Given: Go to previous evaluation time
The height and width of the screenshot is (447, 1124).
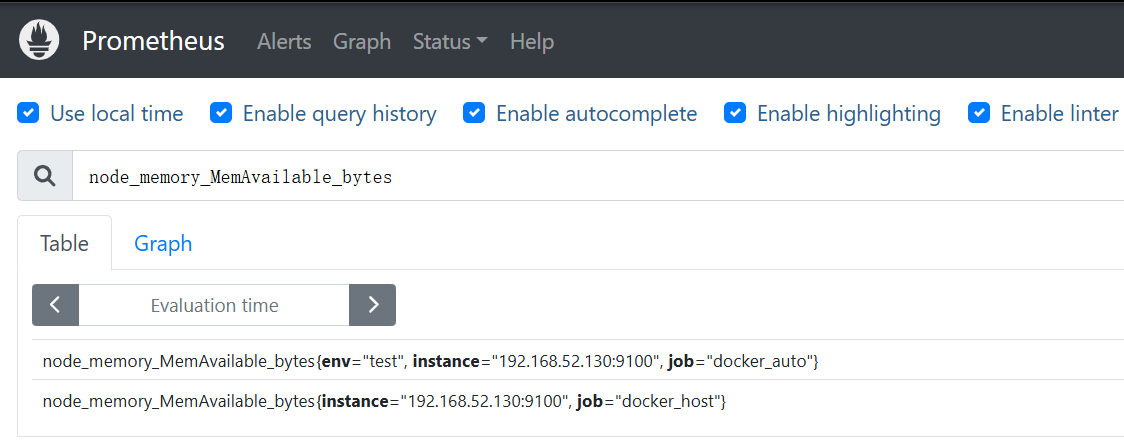Looking at the screenshot, I should (x=56, y=305).
